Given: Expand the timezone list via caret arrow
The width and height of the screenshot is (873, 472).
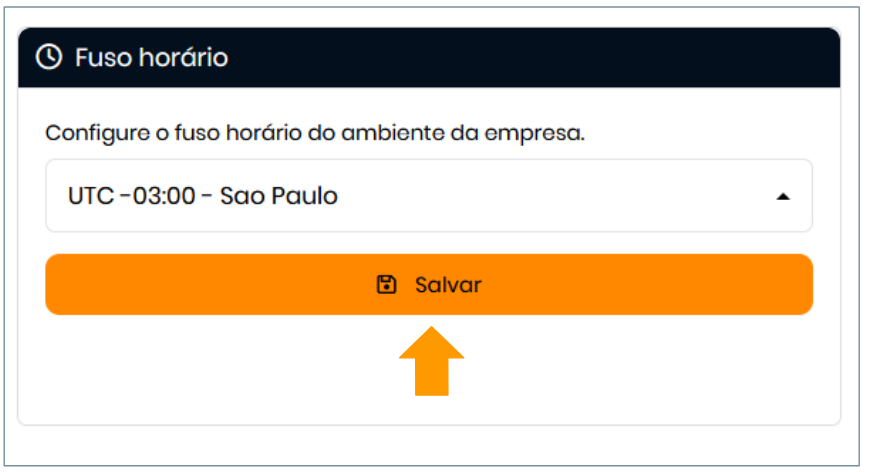Looking at the screenshot, I should (x=783, y=197).
